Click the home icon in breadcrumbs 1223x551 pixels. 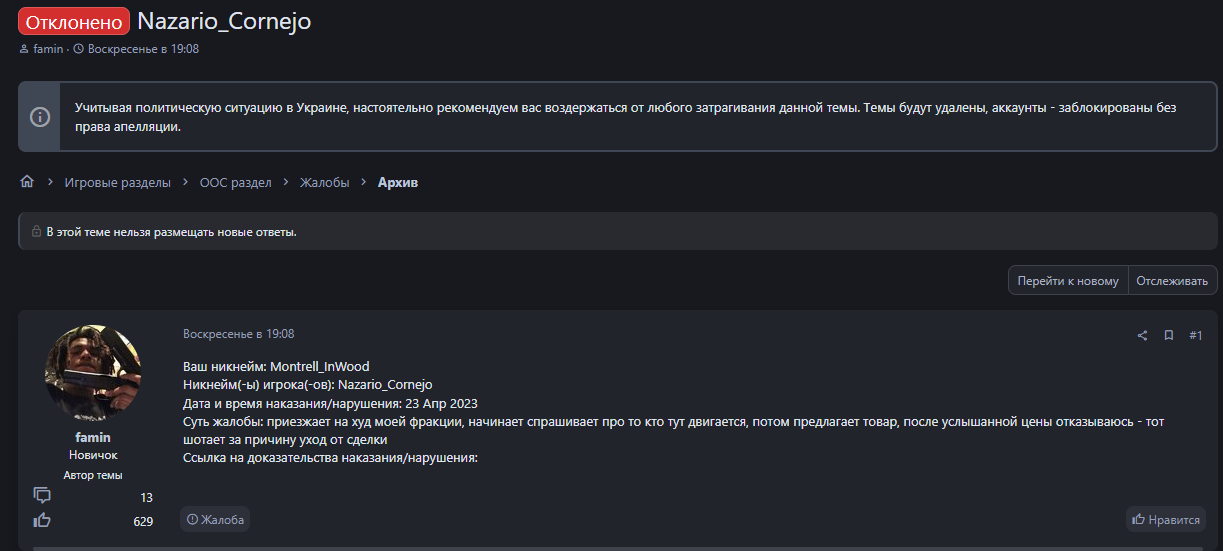(27, 182)
